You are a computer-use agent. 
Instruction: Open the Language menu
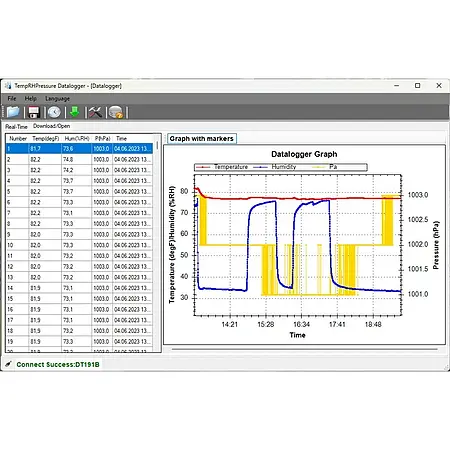tap(58, 99)
